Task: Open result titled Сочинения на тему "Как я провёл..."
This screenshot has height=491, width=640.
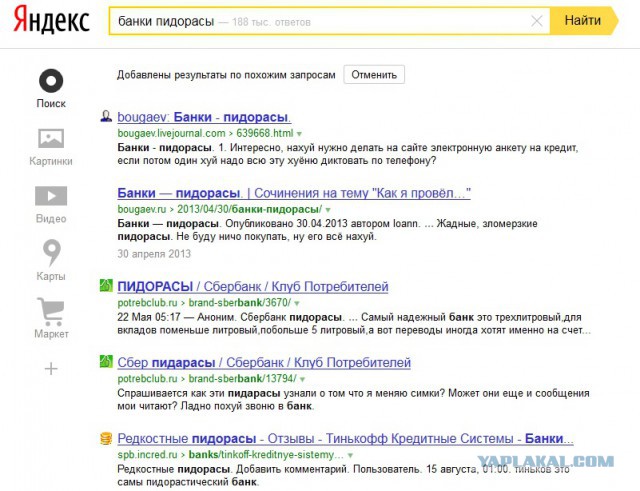Action: pyautogui.click(x=294, y=193)
